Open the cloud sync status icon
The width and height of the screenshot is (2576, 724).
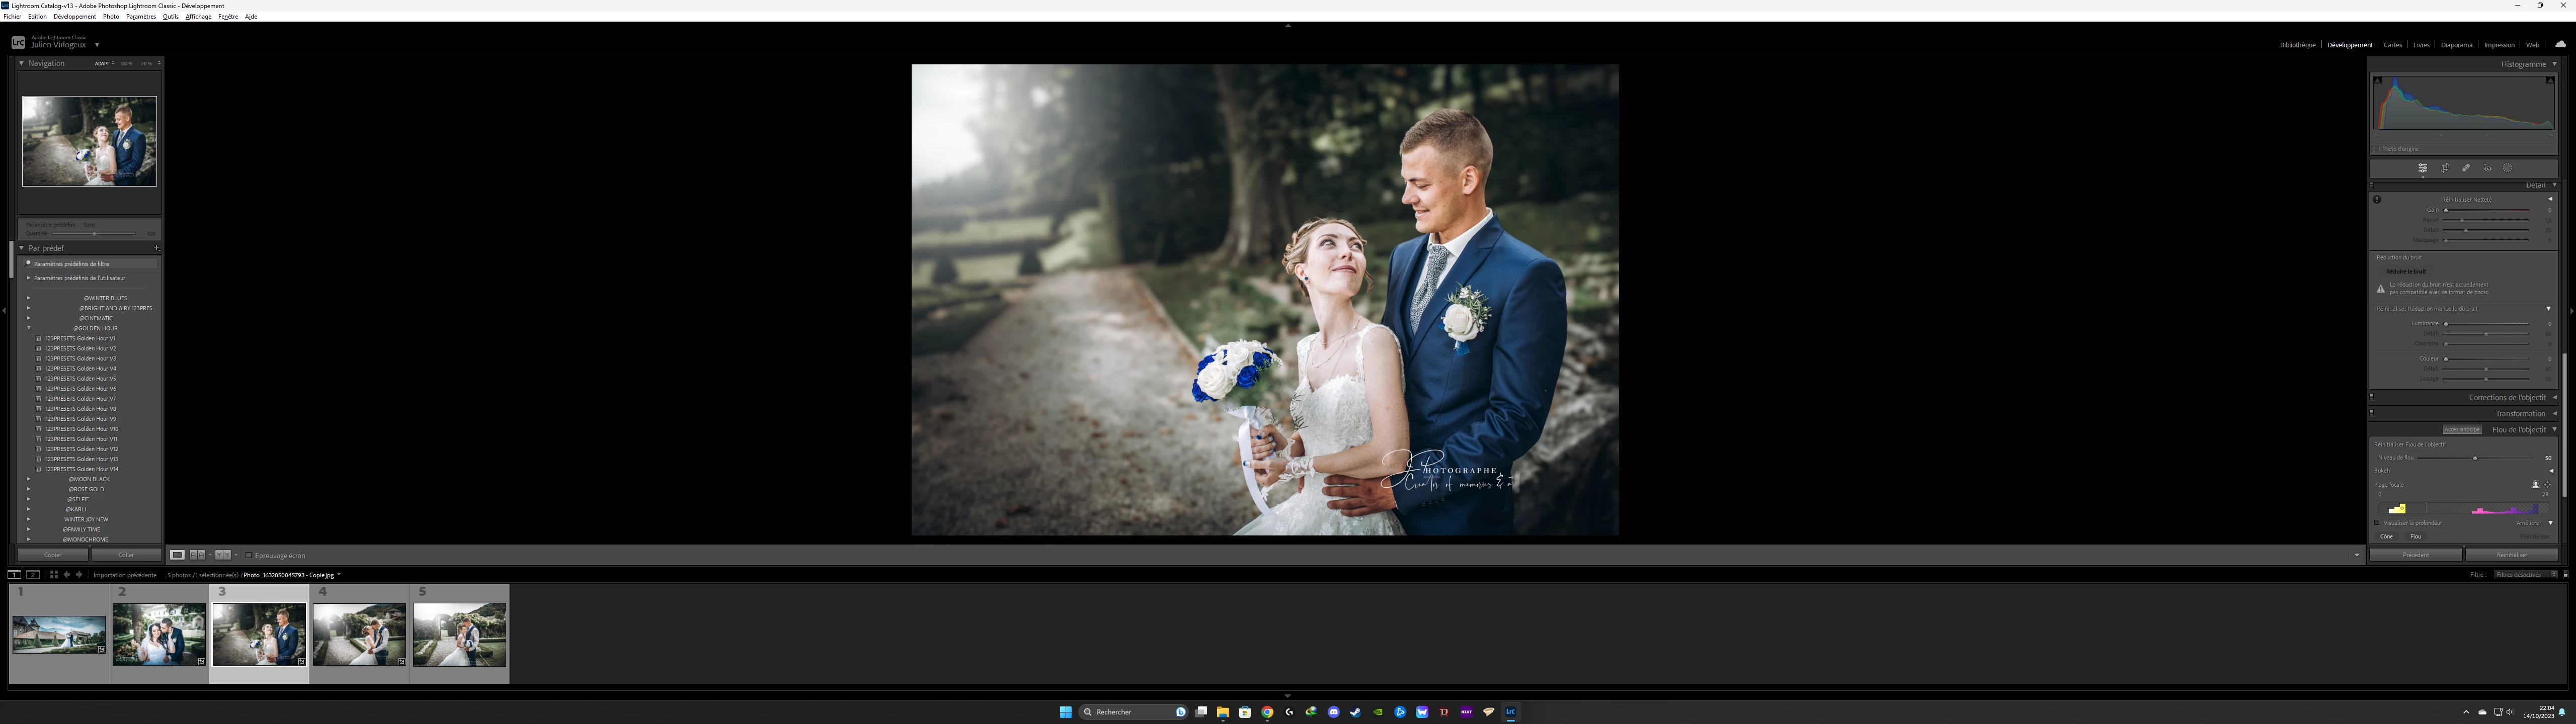tap(2560, 44)
